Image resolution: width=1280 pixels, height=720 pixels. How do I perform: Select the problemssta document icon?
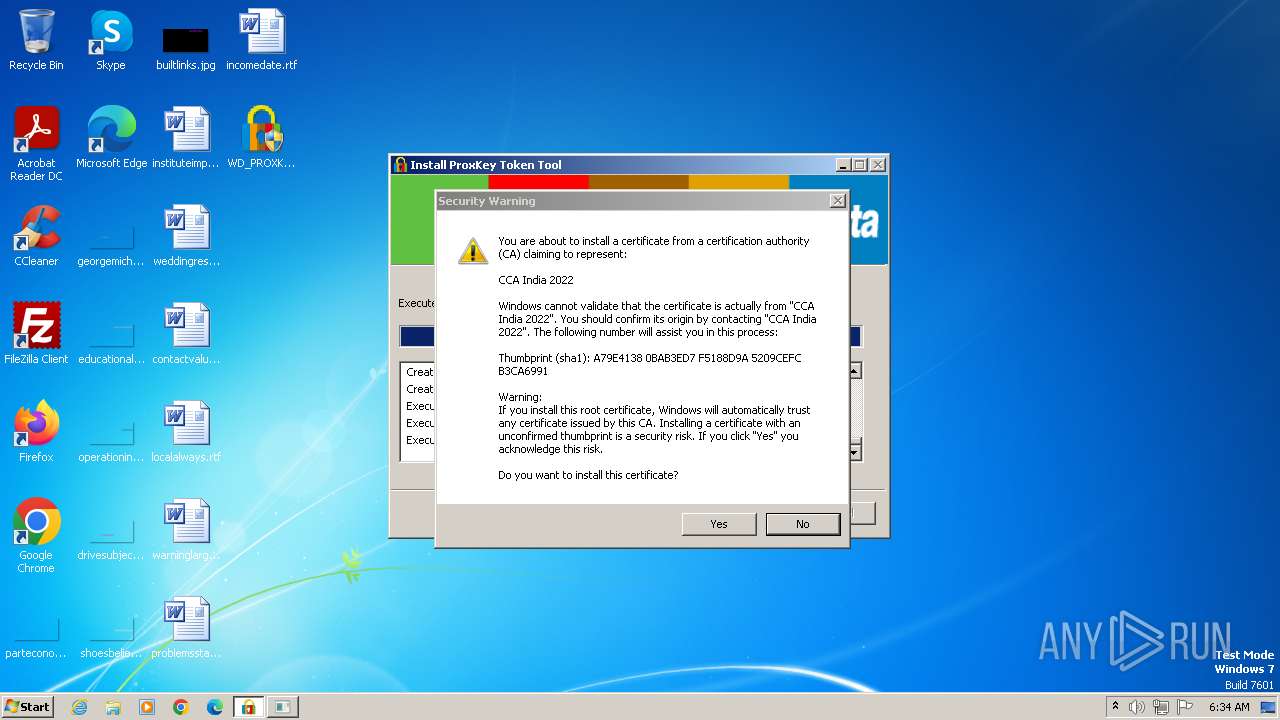coord(186,628)
